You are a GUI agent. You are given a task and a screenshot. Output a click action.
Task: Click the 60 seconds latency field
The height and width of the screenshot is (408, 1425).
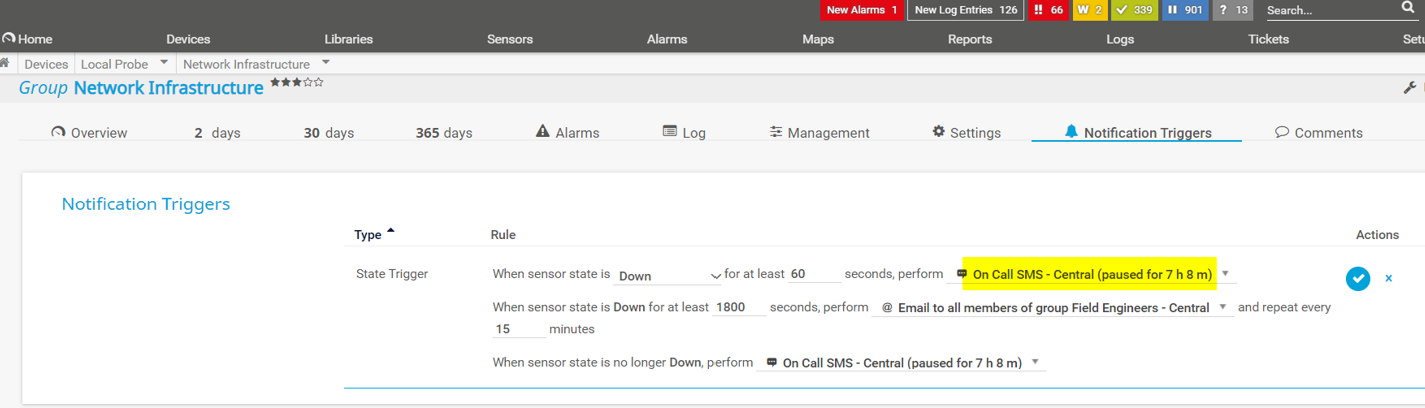pos(813,275)
